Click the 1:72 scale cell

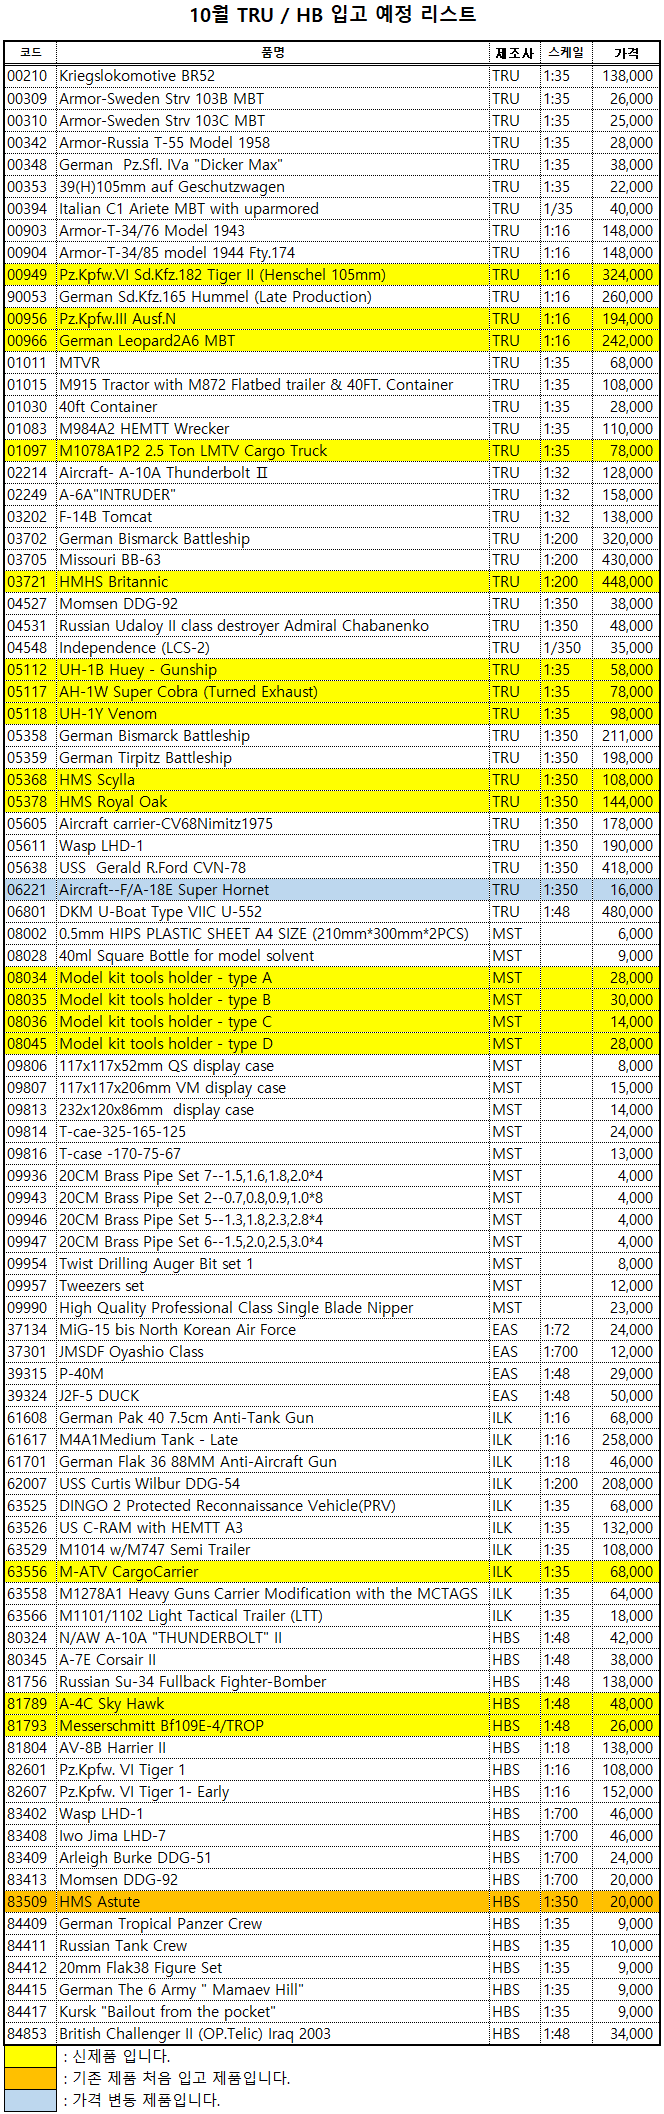[x=557, y=1330]
